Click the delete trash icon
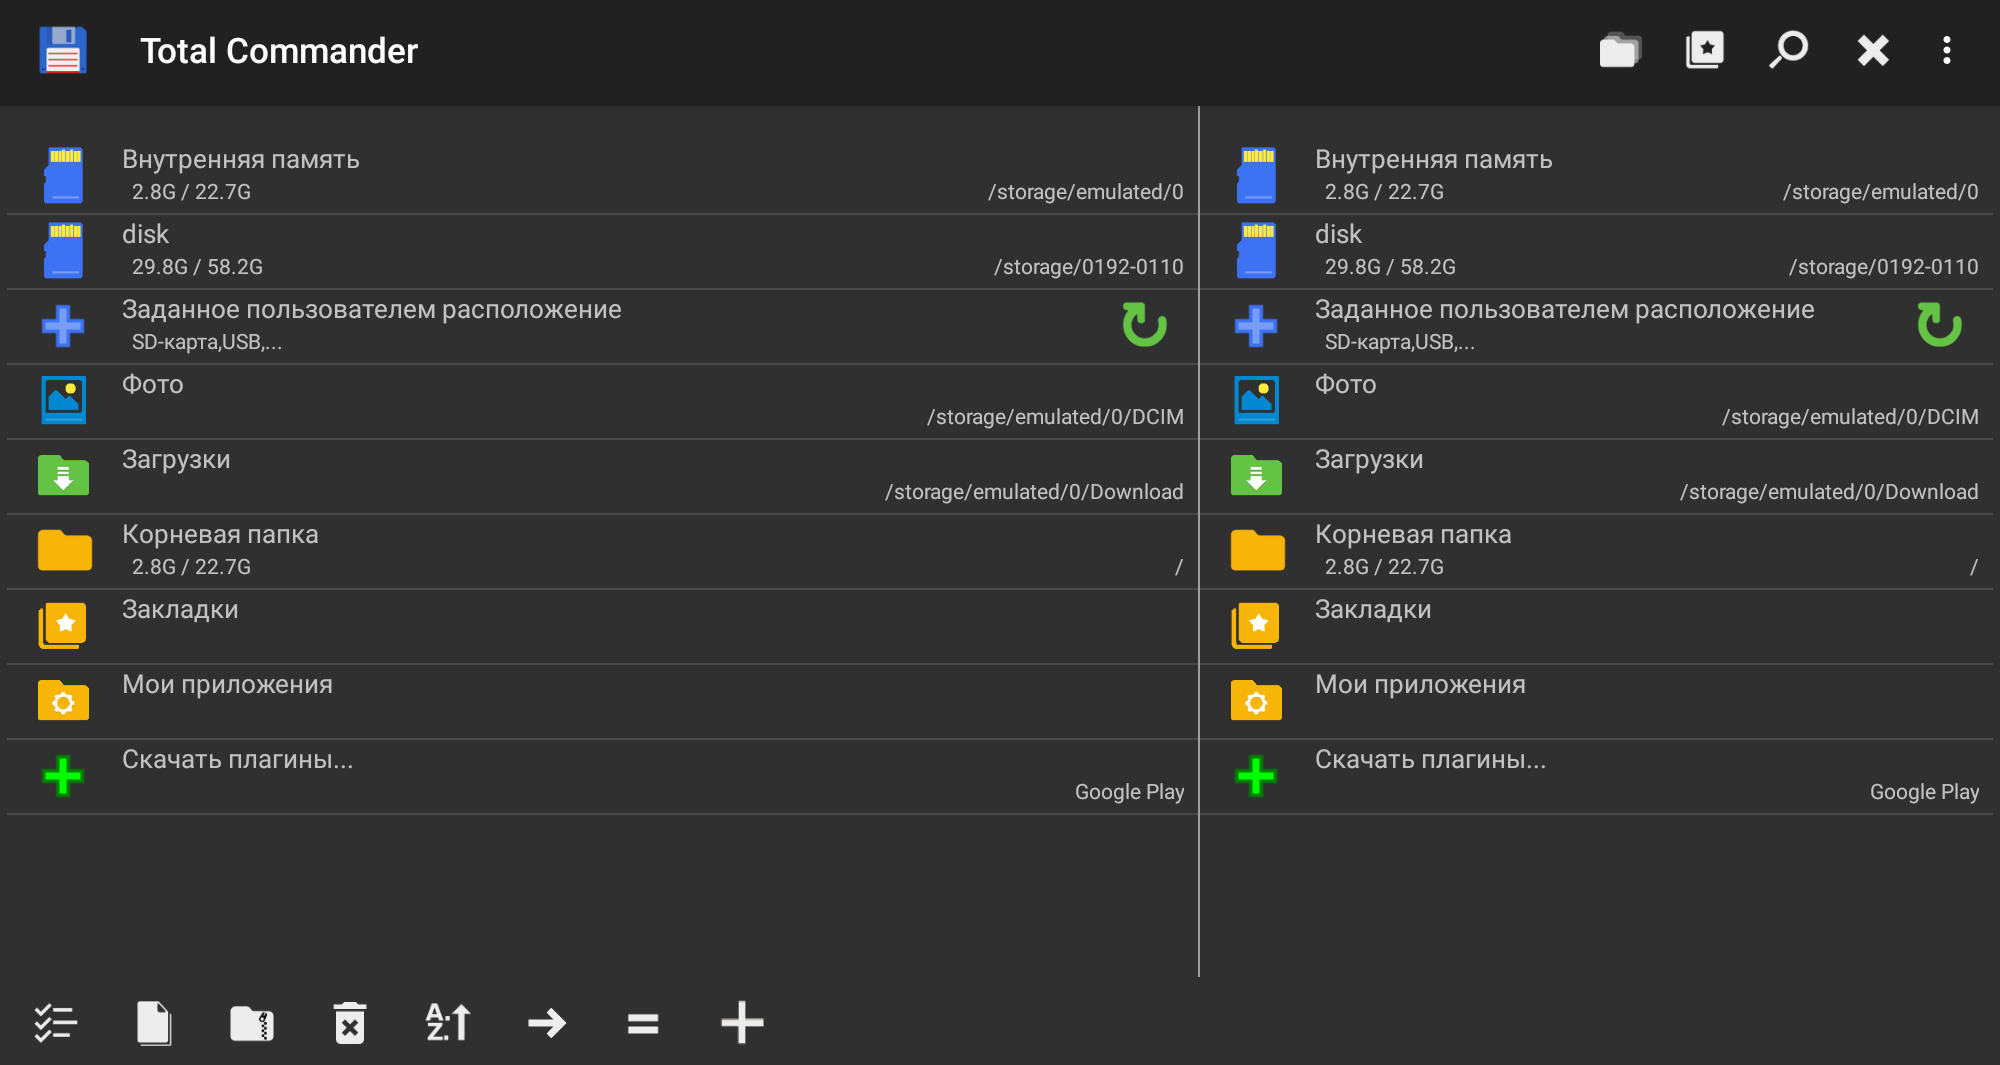This screenshot has width=2000, height=1065. pyautogui.click(x=350, y=1023)
